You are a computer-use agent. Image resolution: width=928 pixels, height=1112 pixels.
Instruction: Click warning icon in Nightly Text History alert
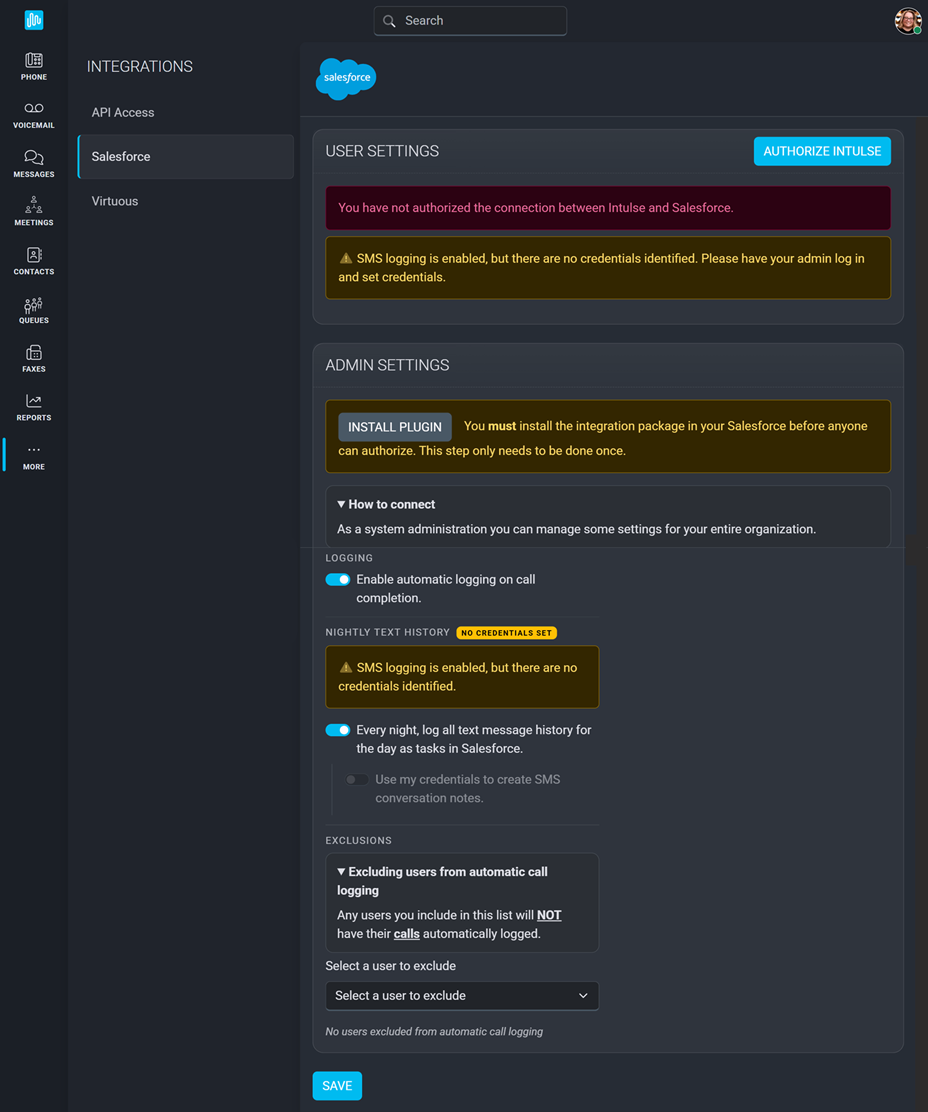point(345,667)
